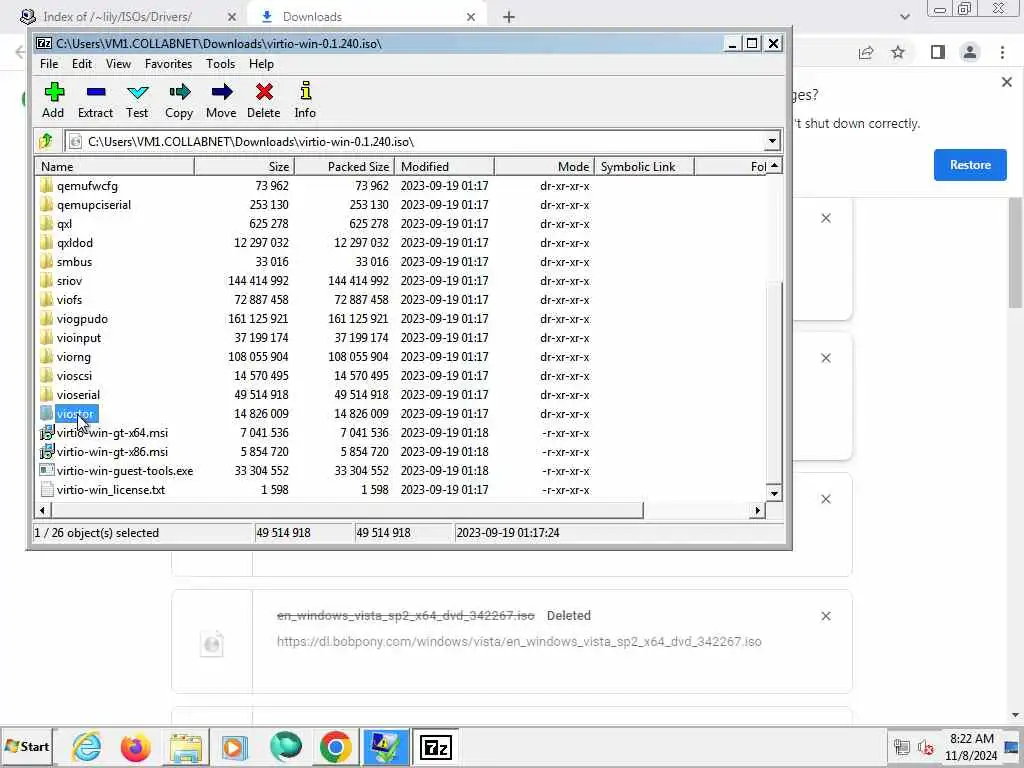The width and height of the screenshot is (1024, 768).
Task: Sort by Modified column header
Action: pos(444,167)
